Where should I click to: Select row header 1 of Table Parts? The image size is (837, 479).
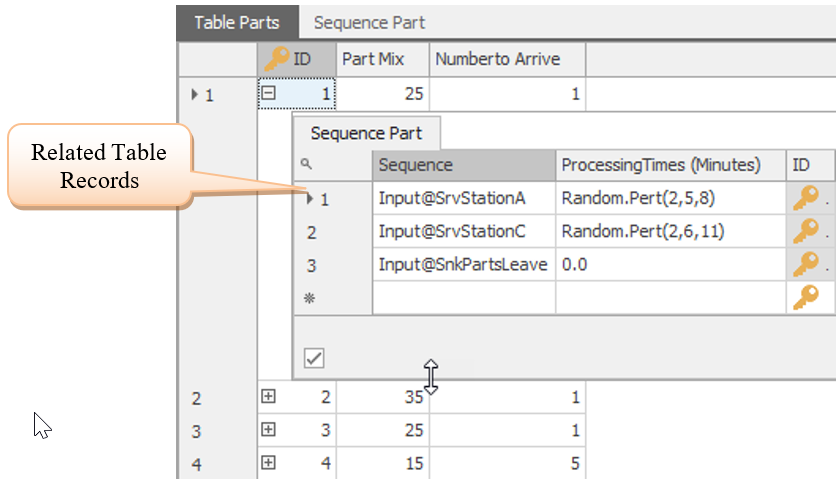click(218, 95)
